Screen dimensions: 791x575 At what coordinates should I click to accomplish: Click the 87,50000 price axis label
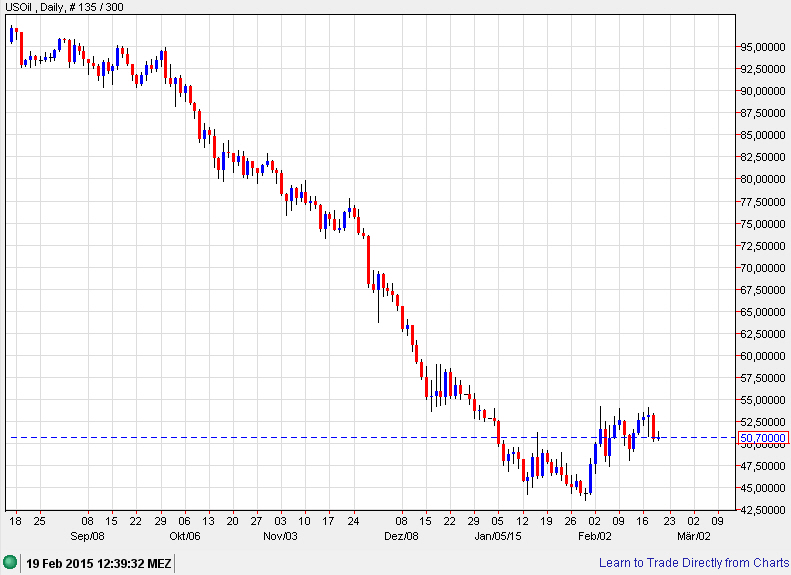763,113
